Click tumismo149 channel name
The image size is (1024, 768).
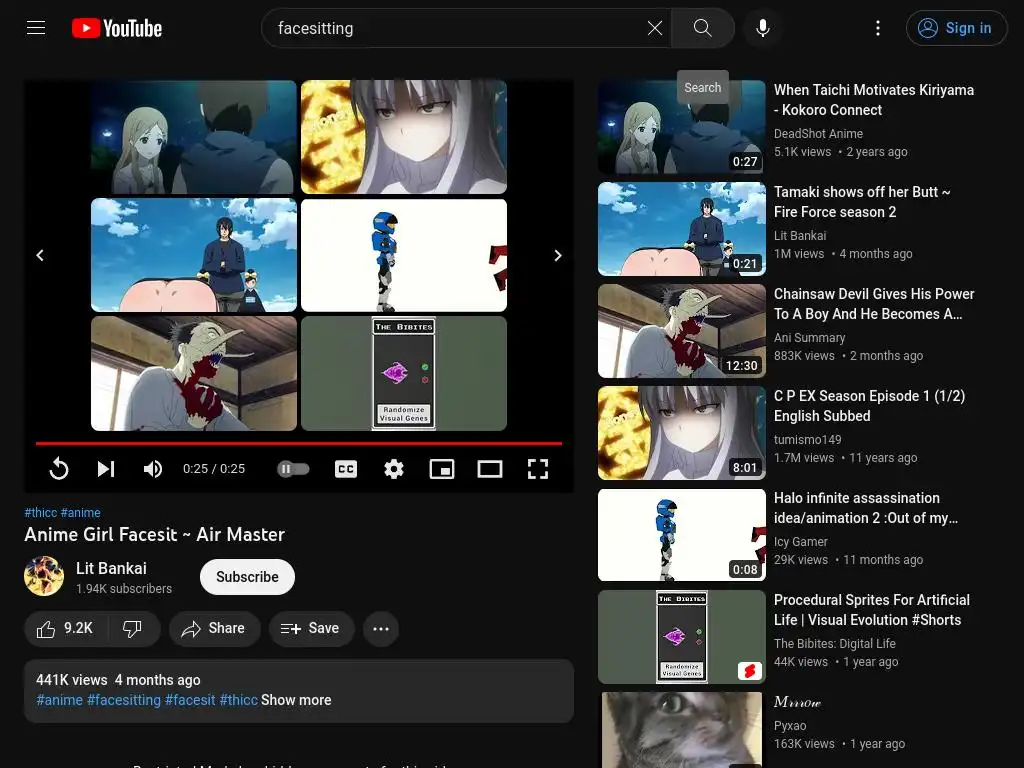tap(808, 440)
